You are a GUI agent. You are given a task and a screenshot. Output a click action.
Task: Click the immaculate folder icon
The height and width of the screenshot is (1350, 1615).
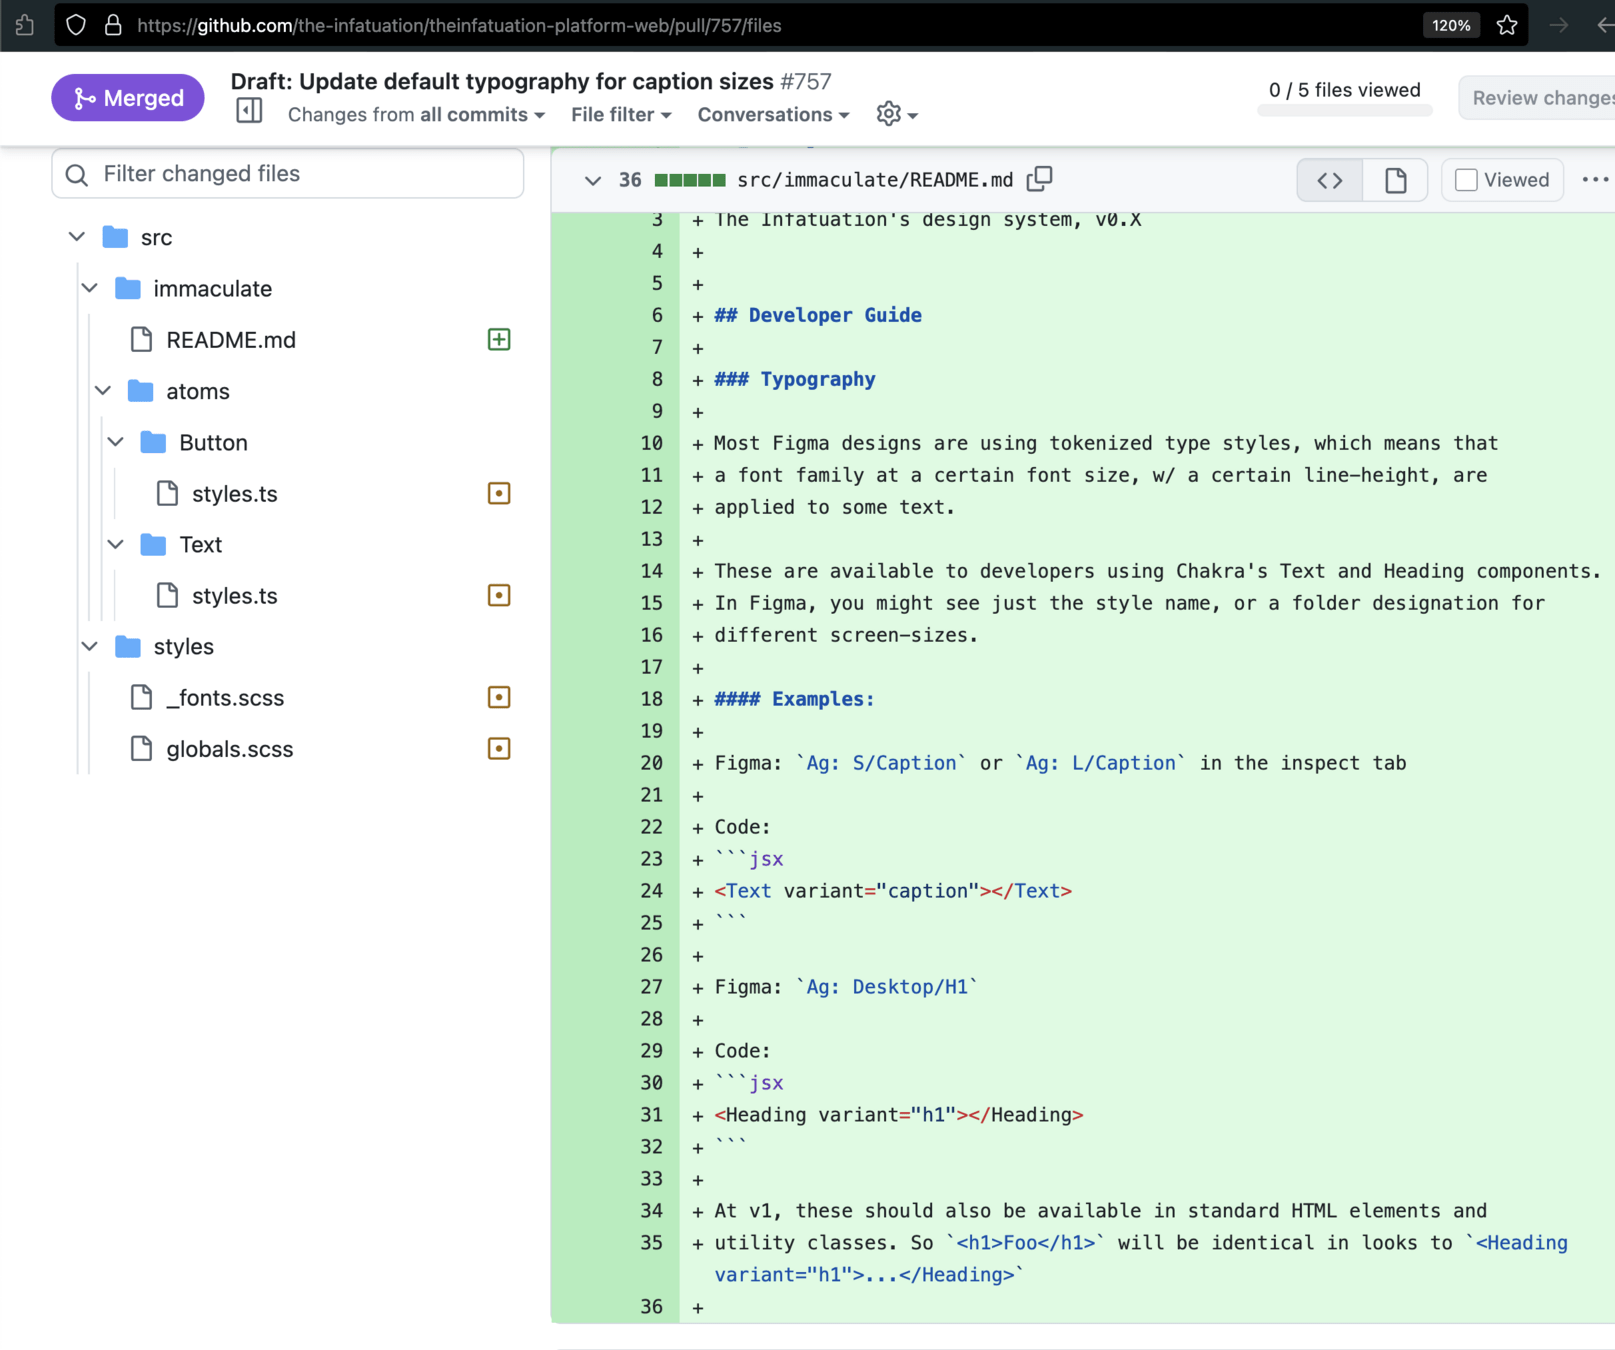coord(128,288)
